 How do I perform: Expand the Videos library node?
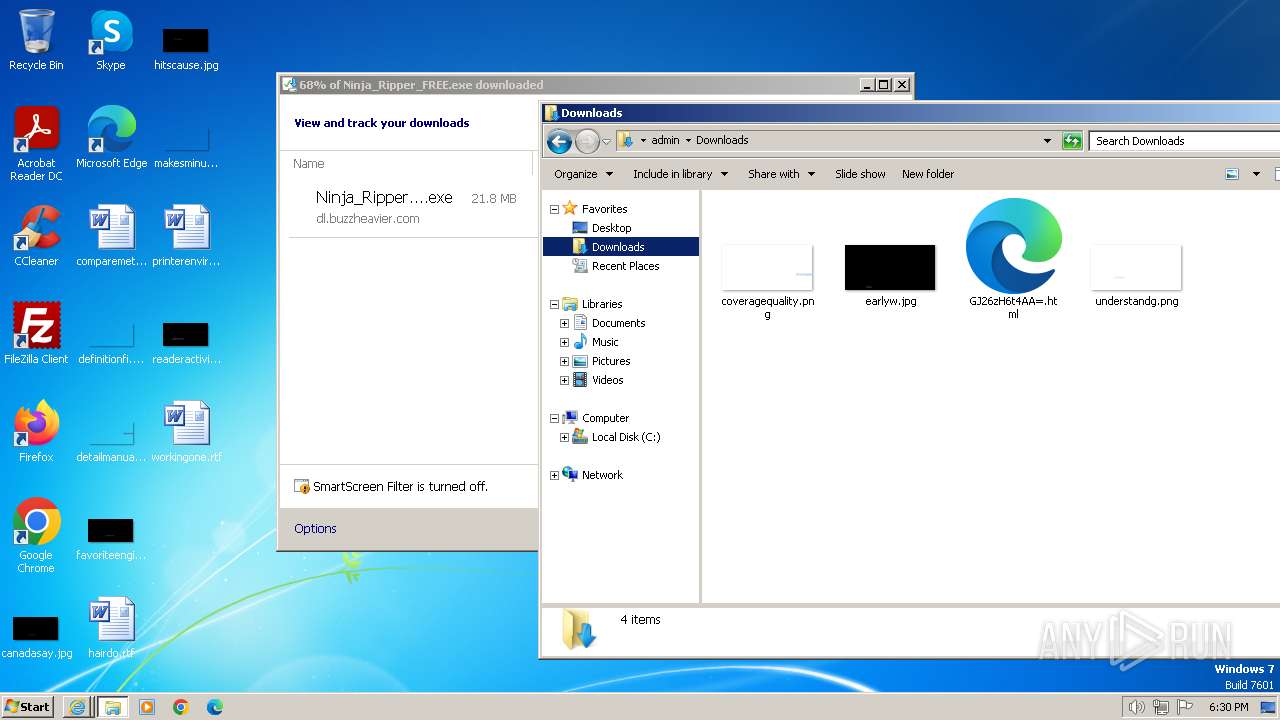pyautogui.click(x=564, y=380)
